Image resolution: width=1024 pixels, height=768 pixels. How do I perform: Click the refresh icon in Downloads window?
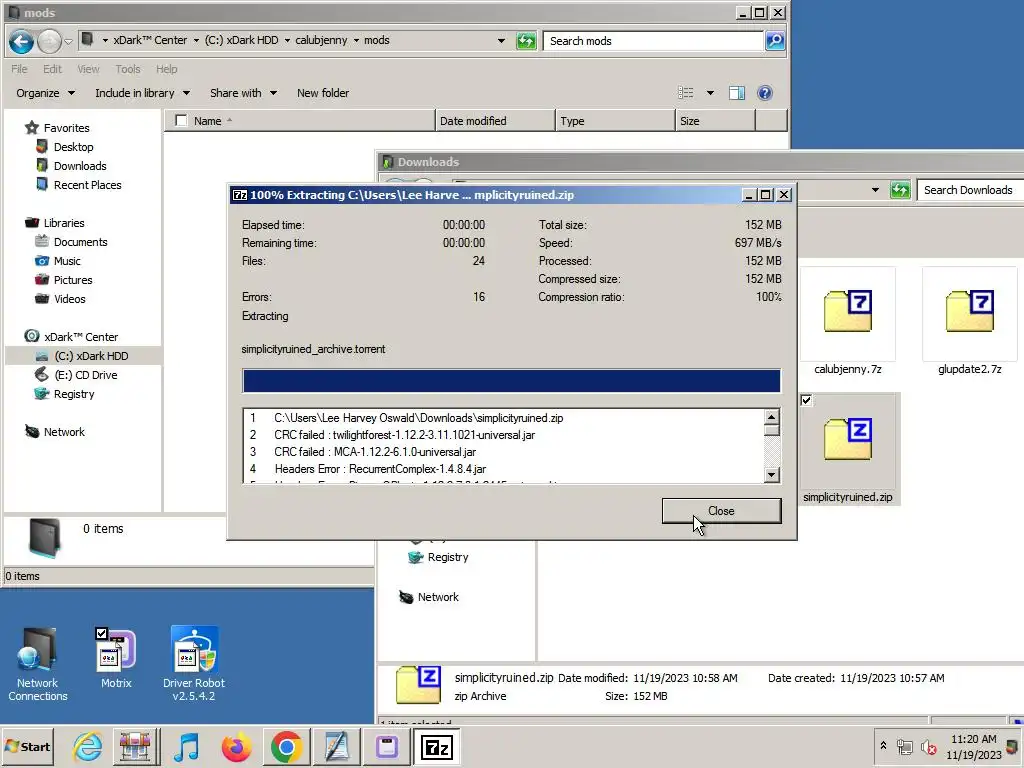tap(900, 190)
